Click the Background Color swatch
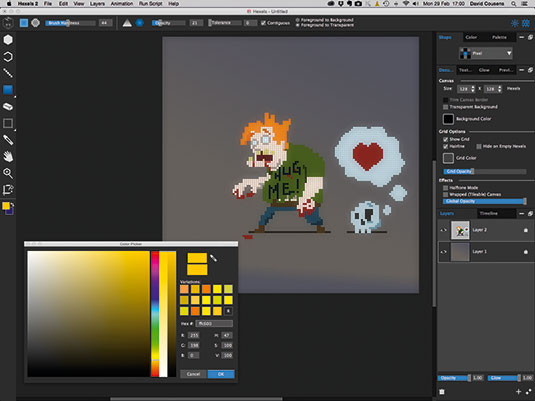535x401 pixels. 448,119
